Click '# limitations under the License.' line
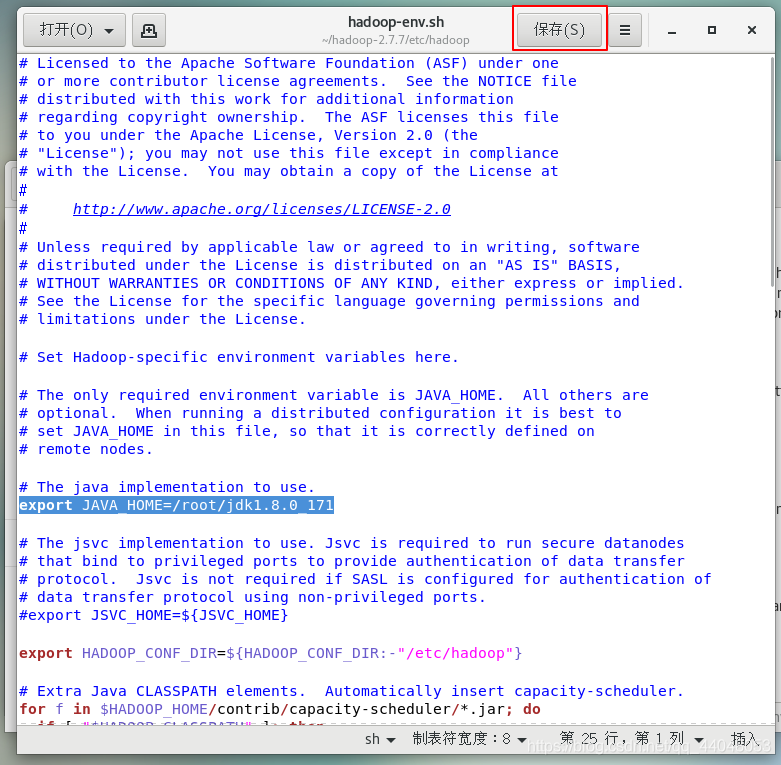781x765 pixels. point(162,319)
